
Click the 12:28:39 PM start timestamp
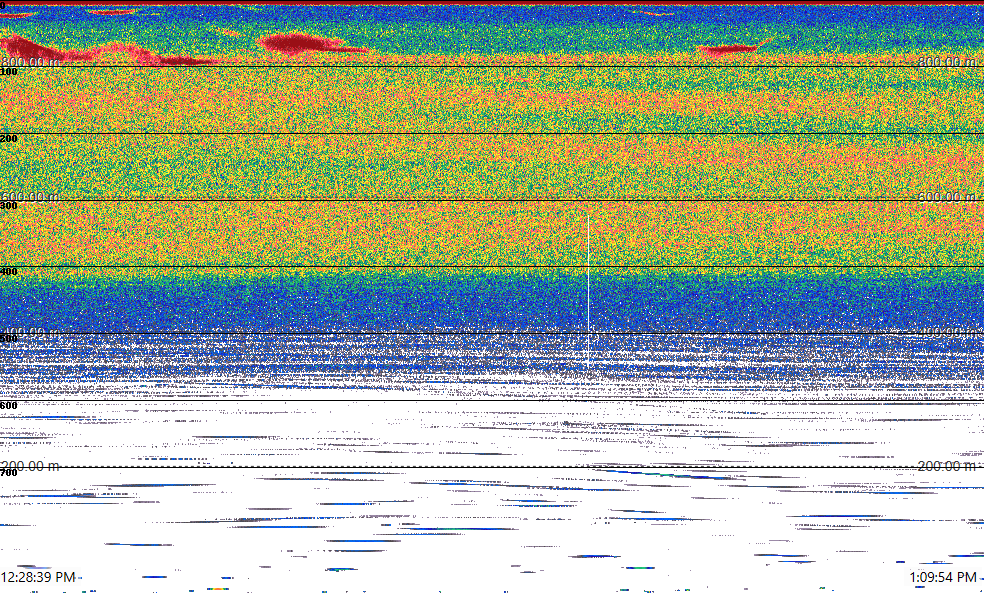38,577
